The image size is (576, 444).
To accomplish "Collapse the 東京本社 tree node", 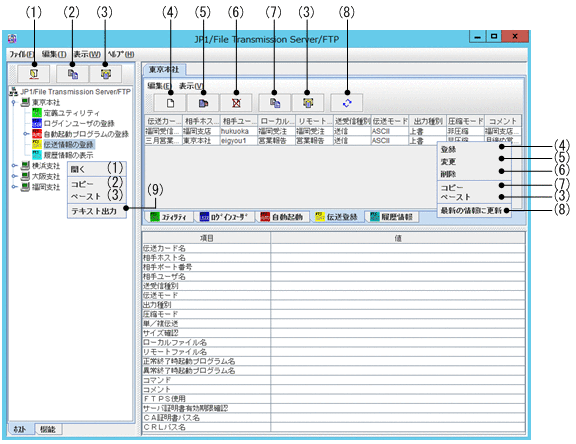I will 14,102.
